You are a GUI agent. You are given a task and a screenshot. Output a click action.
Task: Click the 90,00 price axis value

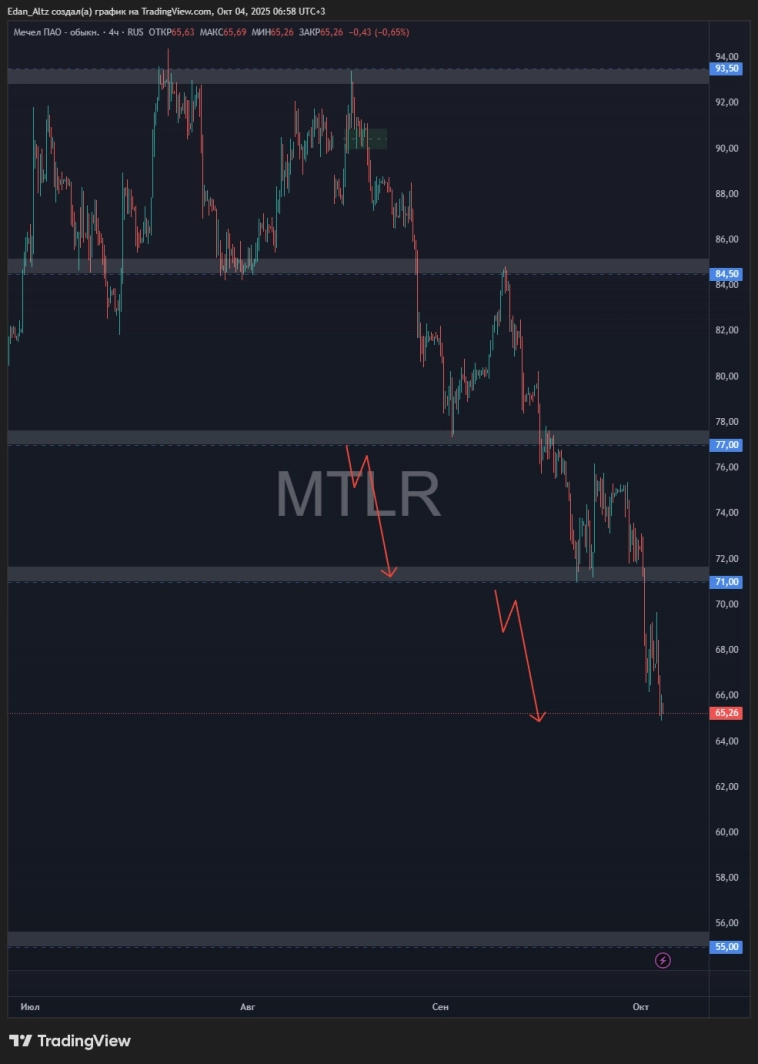[727, 148]
